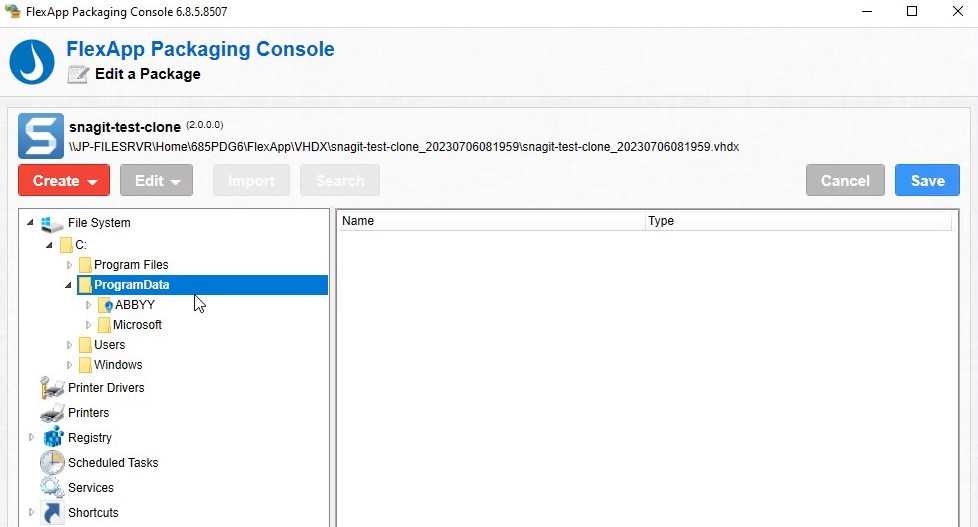This screenshot has height=527, width=978.
Task: Click the ABBYY folder icon
Action: pos(105,304)
